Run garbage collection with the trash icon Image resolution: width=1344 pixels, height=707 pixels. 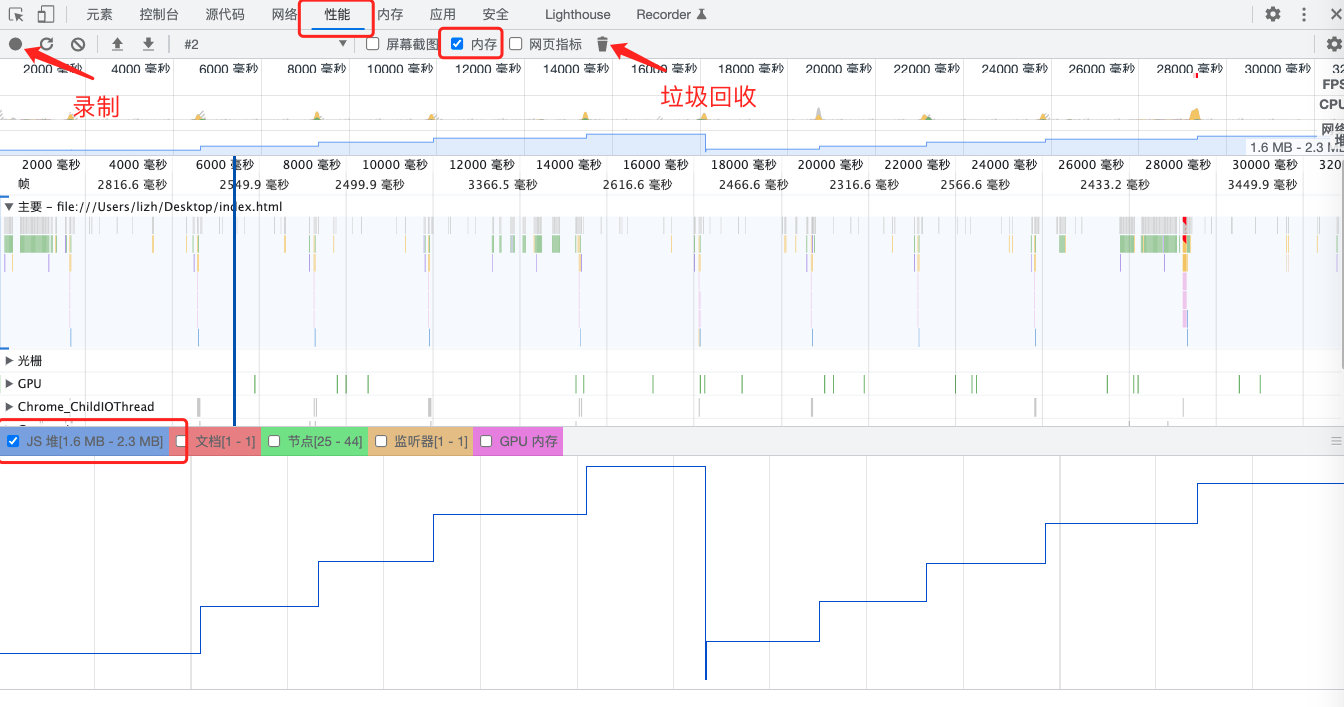(602, 44)
